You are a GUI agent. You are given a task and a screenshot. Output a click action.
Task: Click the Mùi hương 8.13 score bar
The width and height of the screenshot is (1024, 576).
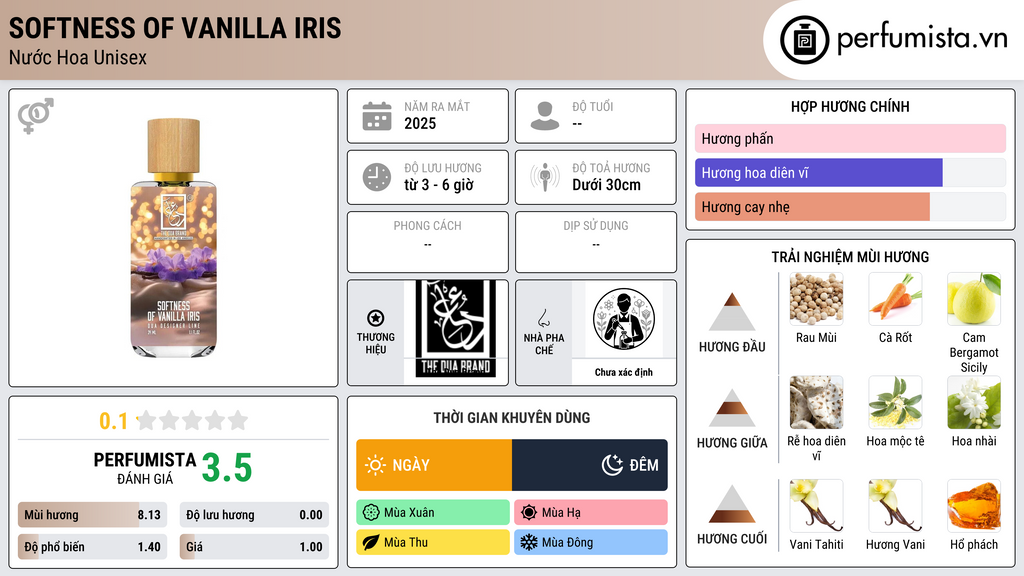coord(92,515)
